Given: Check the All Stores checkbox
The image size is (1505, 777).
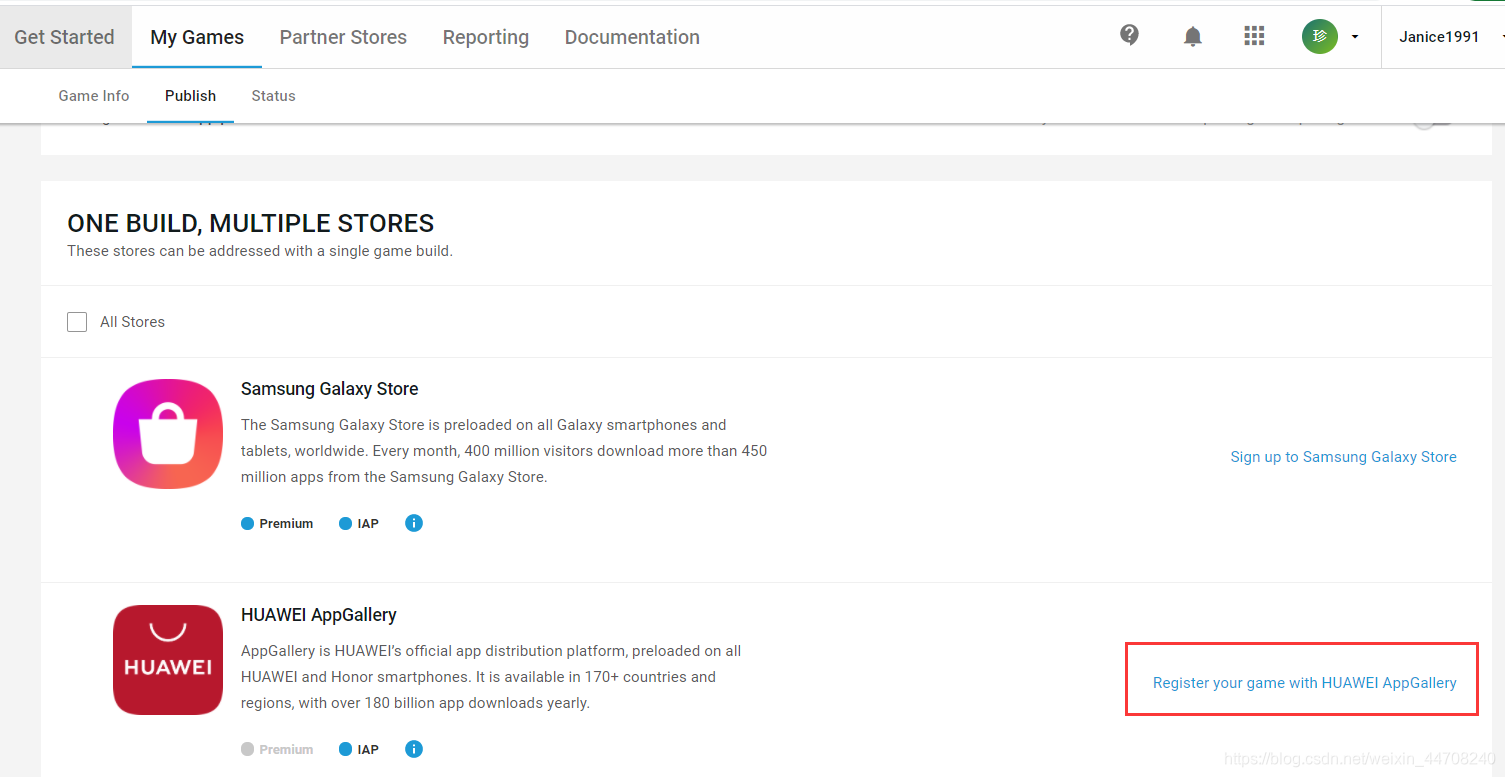Looking at the screenshot, I should pos(77,322).
